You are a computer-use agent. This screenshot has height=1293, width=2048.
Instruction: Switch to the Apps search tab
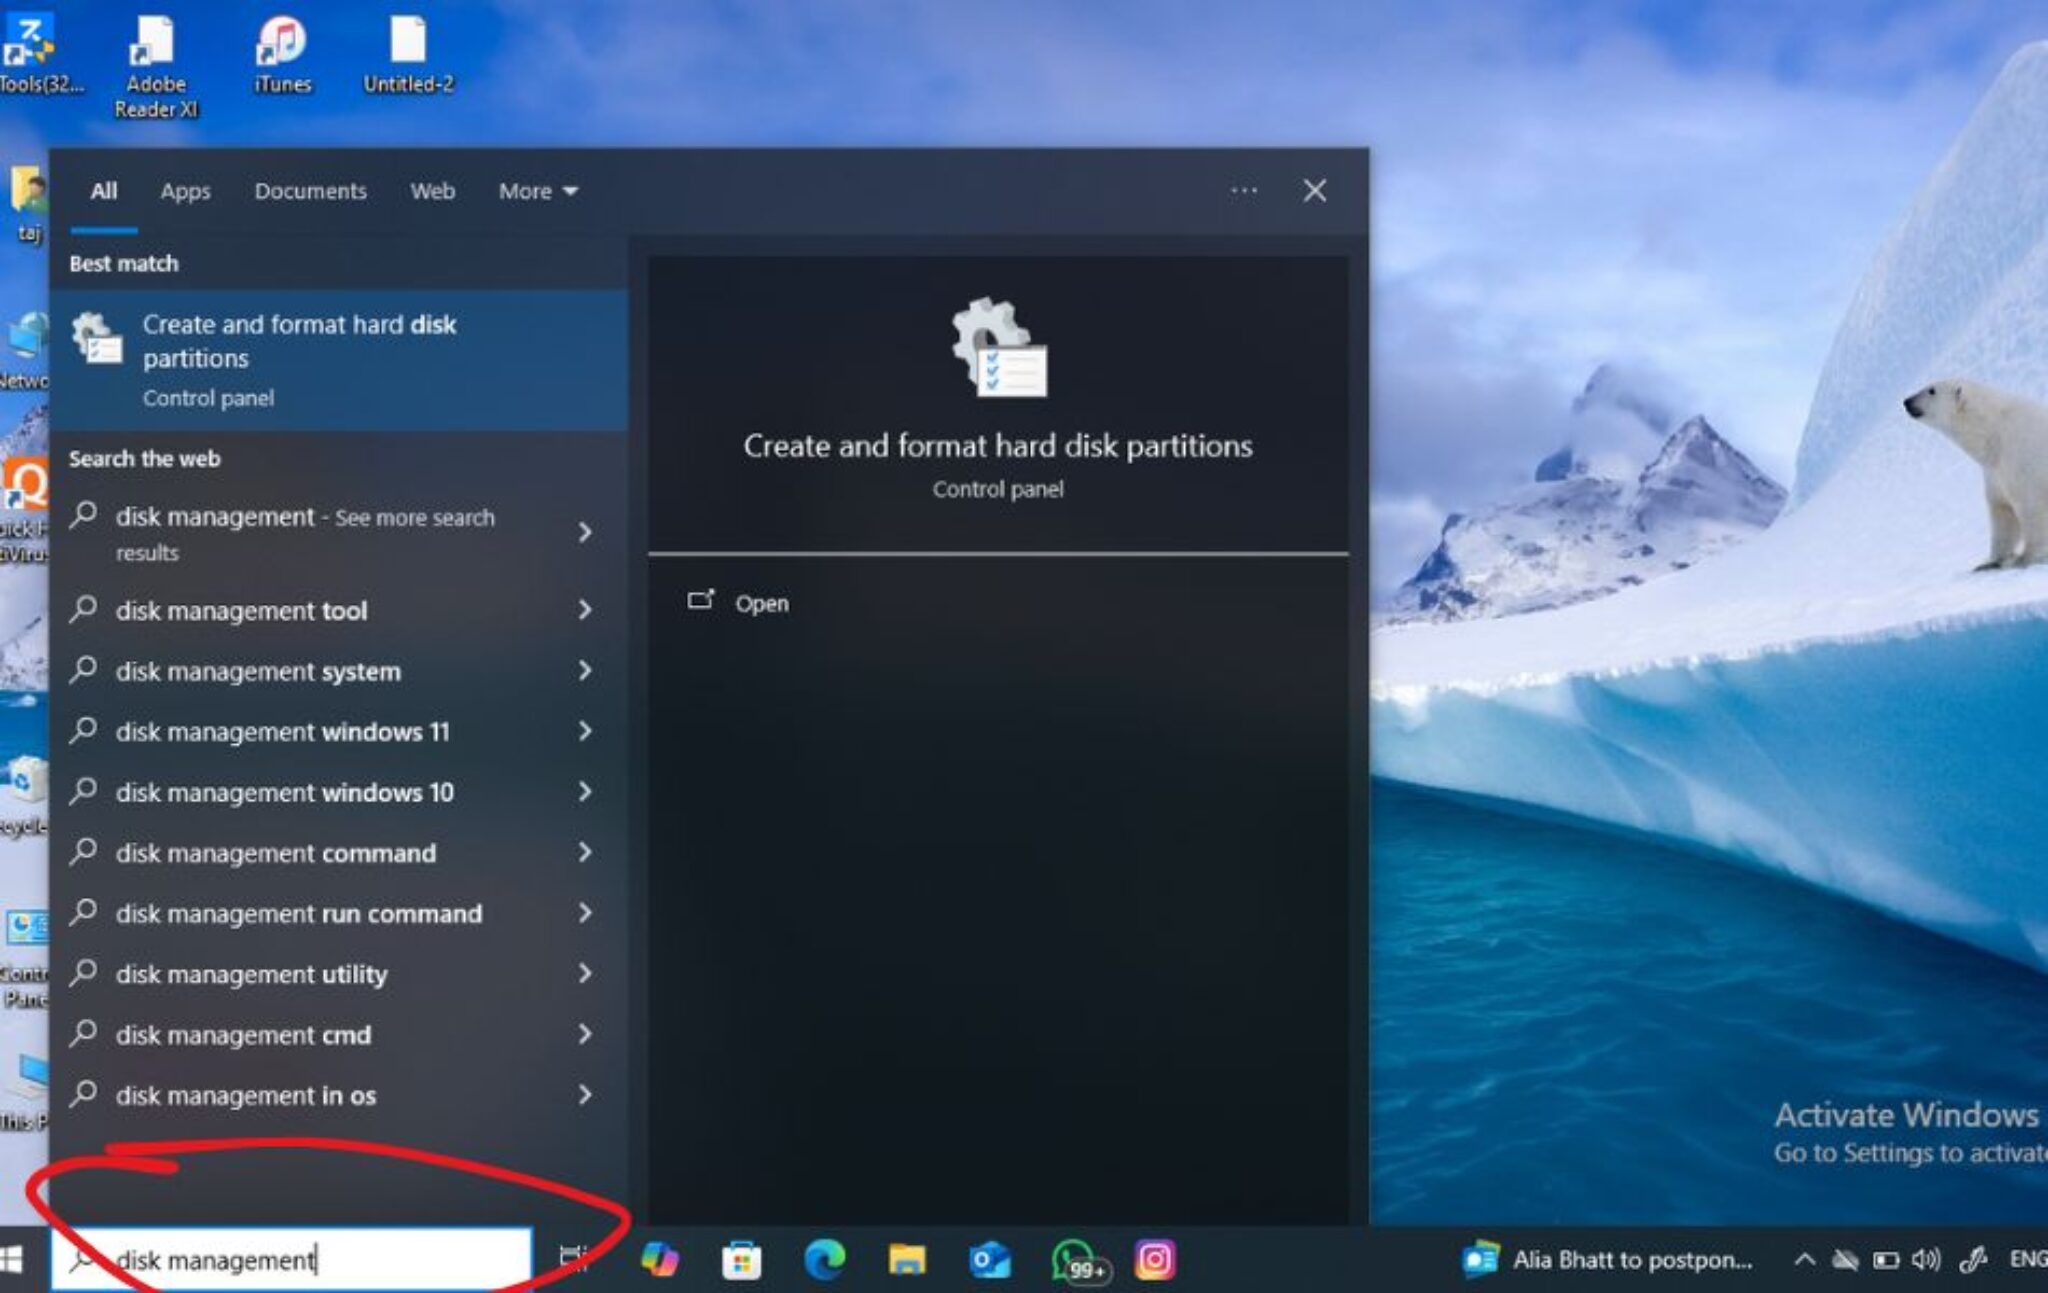point(185,191)
